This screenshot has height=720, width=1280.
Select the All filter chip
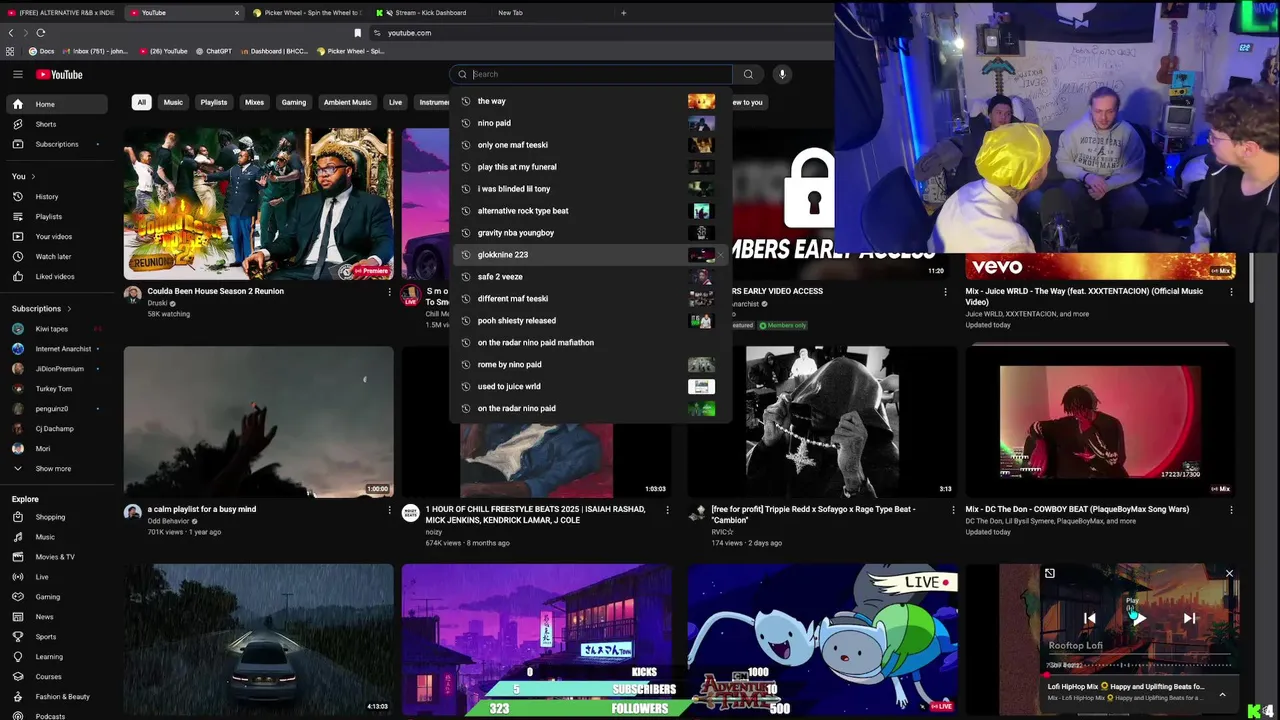pyautogui.click(x=142, y=102)
